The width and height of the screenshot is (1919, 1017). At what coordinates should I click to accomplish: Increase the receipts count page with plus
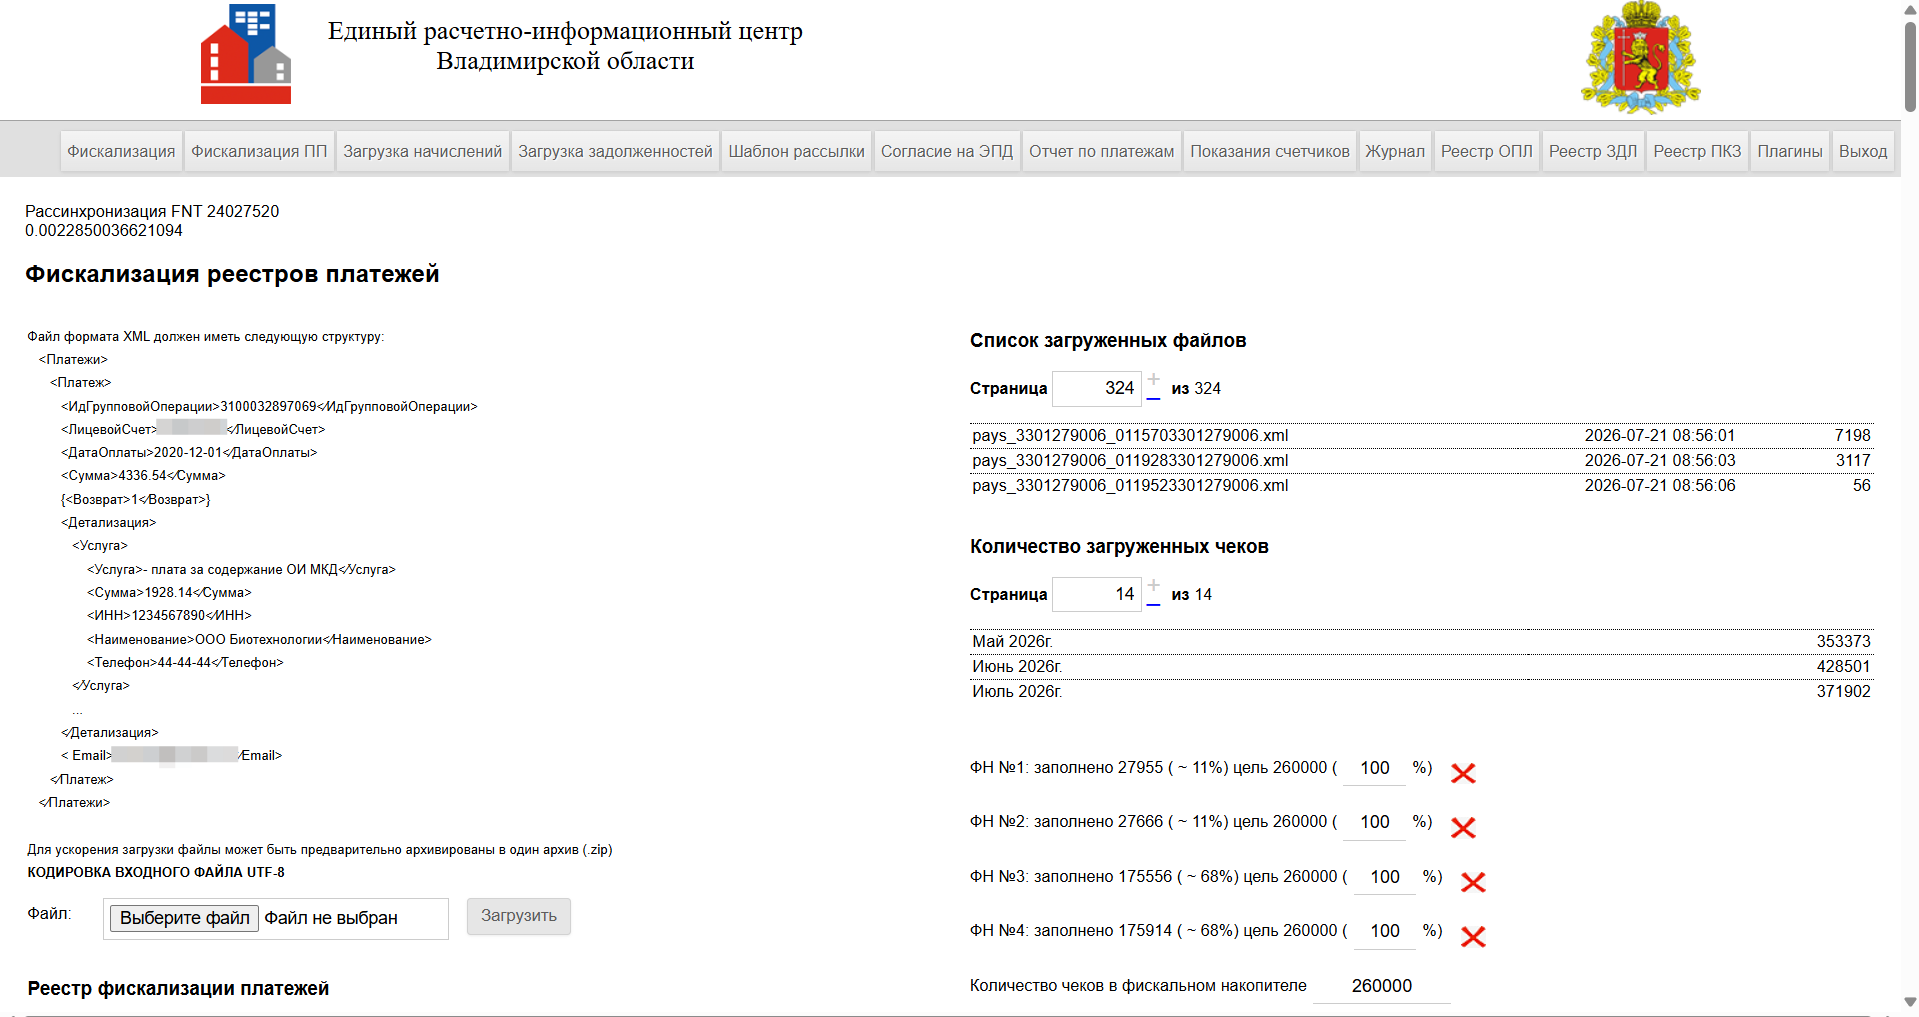(1153, 585)
